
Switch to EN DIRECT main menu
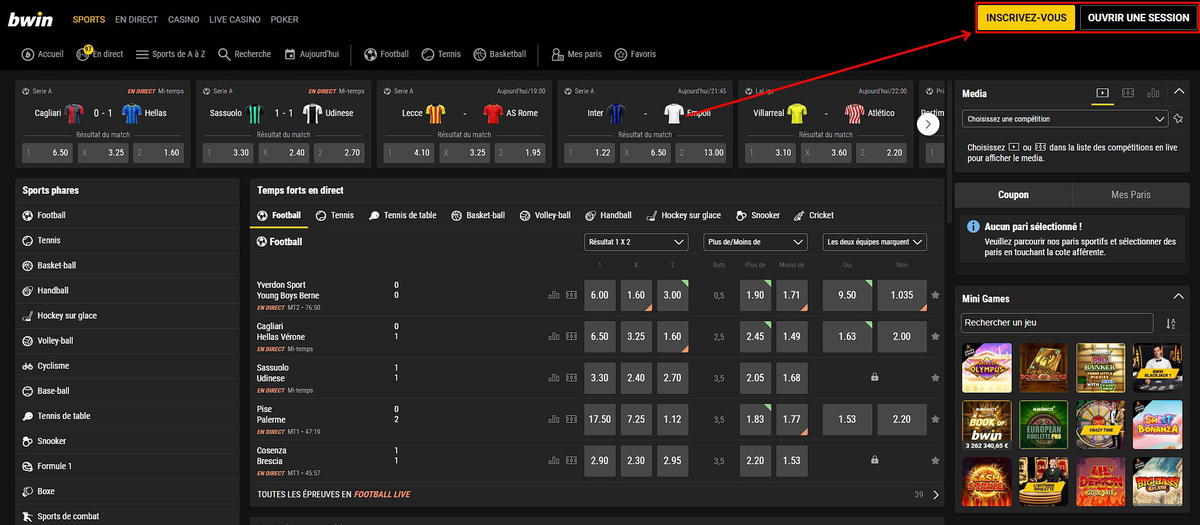coord(135,19)
